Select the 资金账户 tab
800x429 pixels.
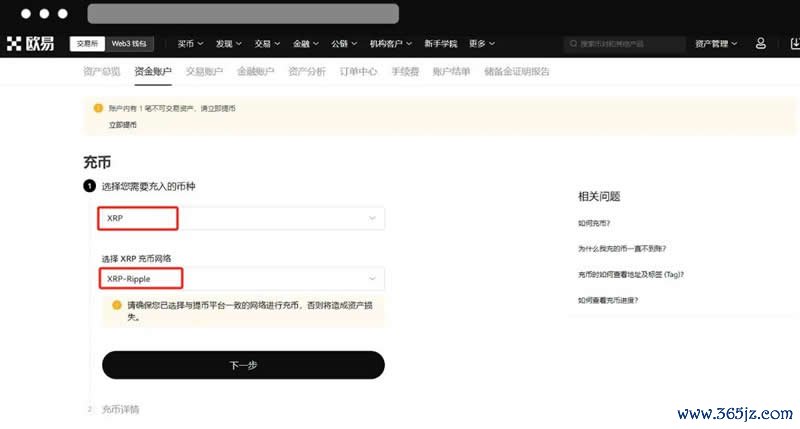[x=153, y=71]
